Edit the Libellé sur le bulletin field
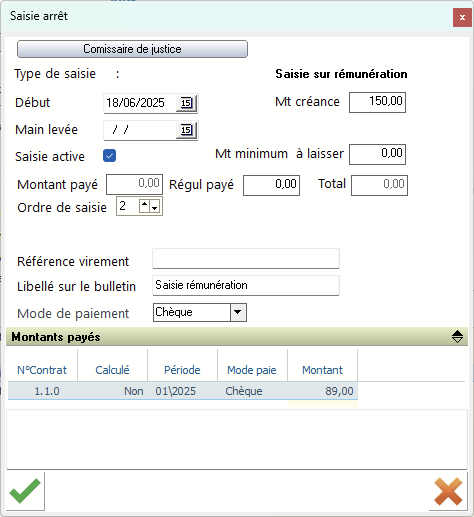The image size is (474, 517). coord(246,285)
